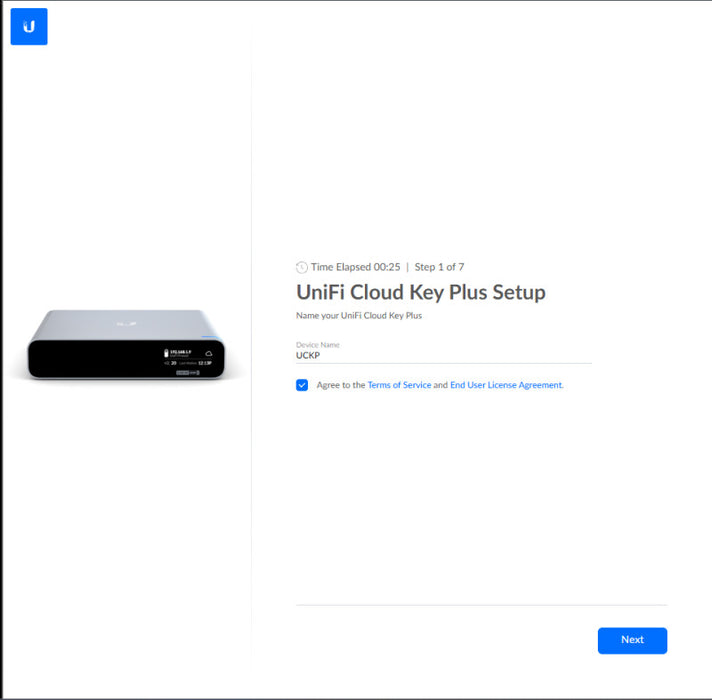Click the Cloud Key Plus device image

click(x=126, y=344)
